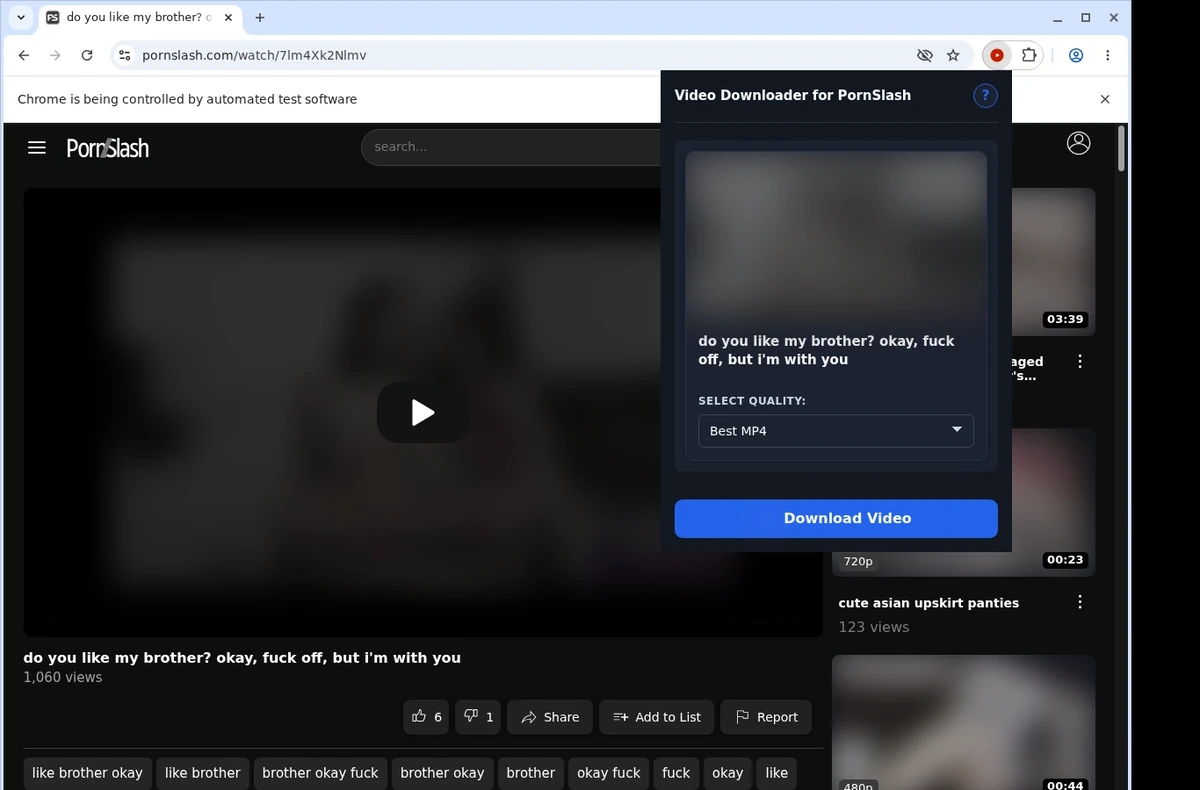Like the video with thumbs up

click(426, 717)
